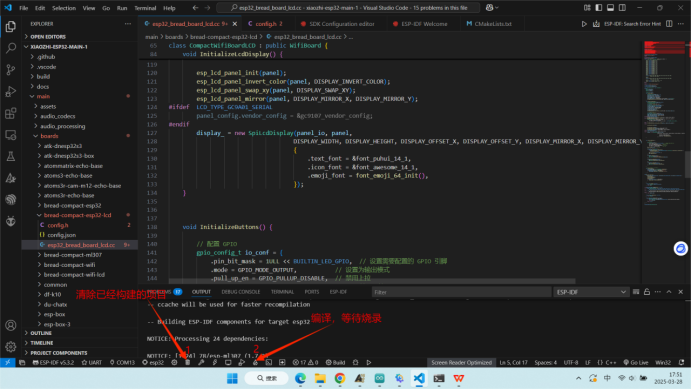Open the ESP-IDF monitor device icon
The height and width of the screenshot is (389, 692).
tap(228, 363)
